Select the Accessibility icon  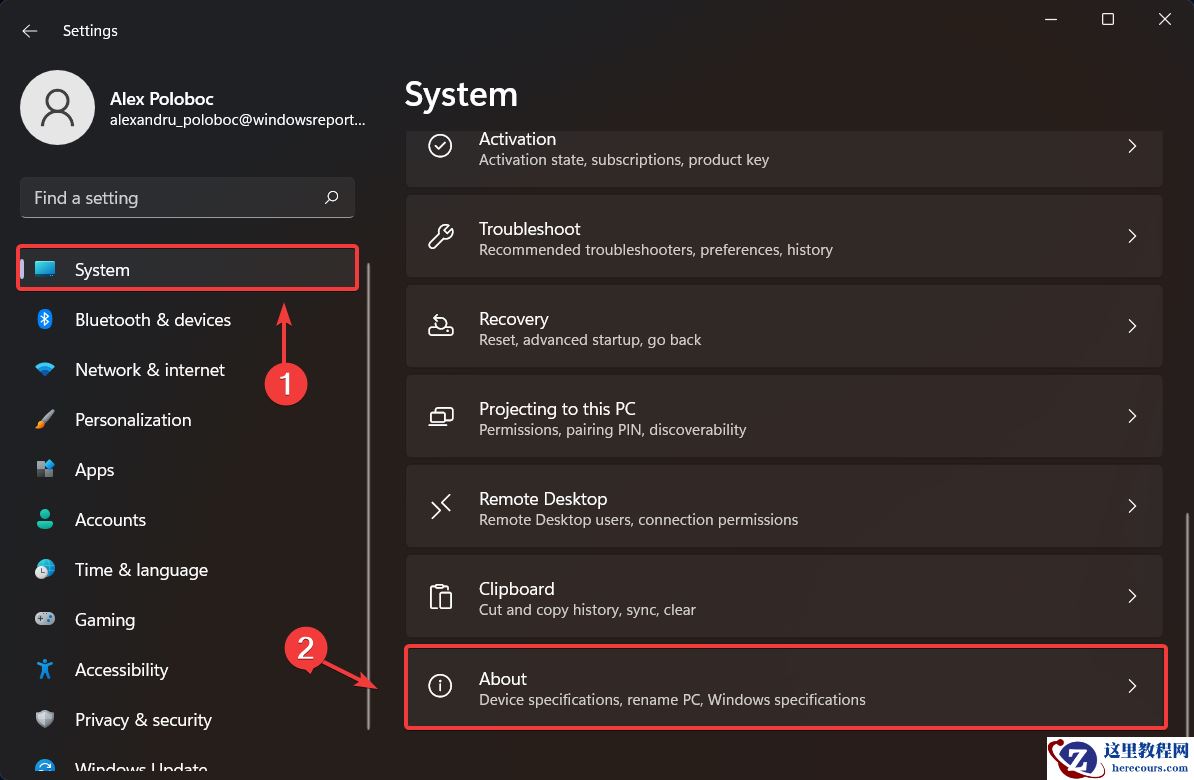45,669
